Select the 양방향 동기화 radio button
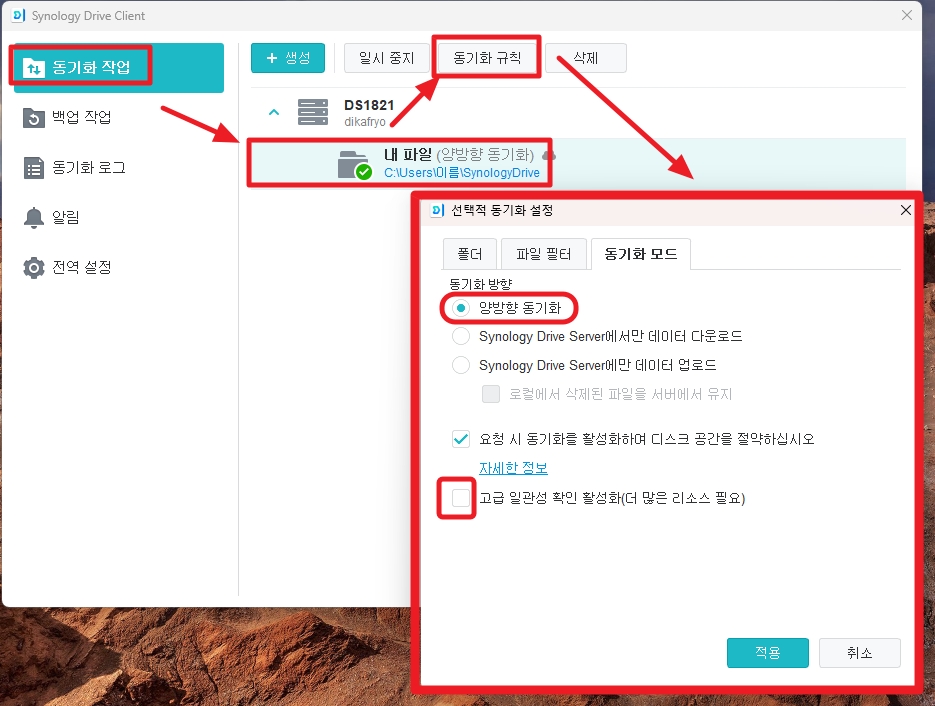Image resolution: width=935 pixels, height=706 pixels. [460, 309]
